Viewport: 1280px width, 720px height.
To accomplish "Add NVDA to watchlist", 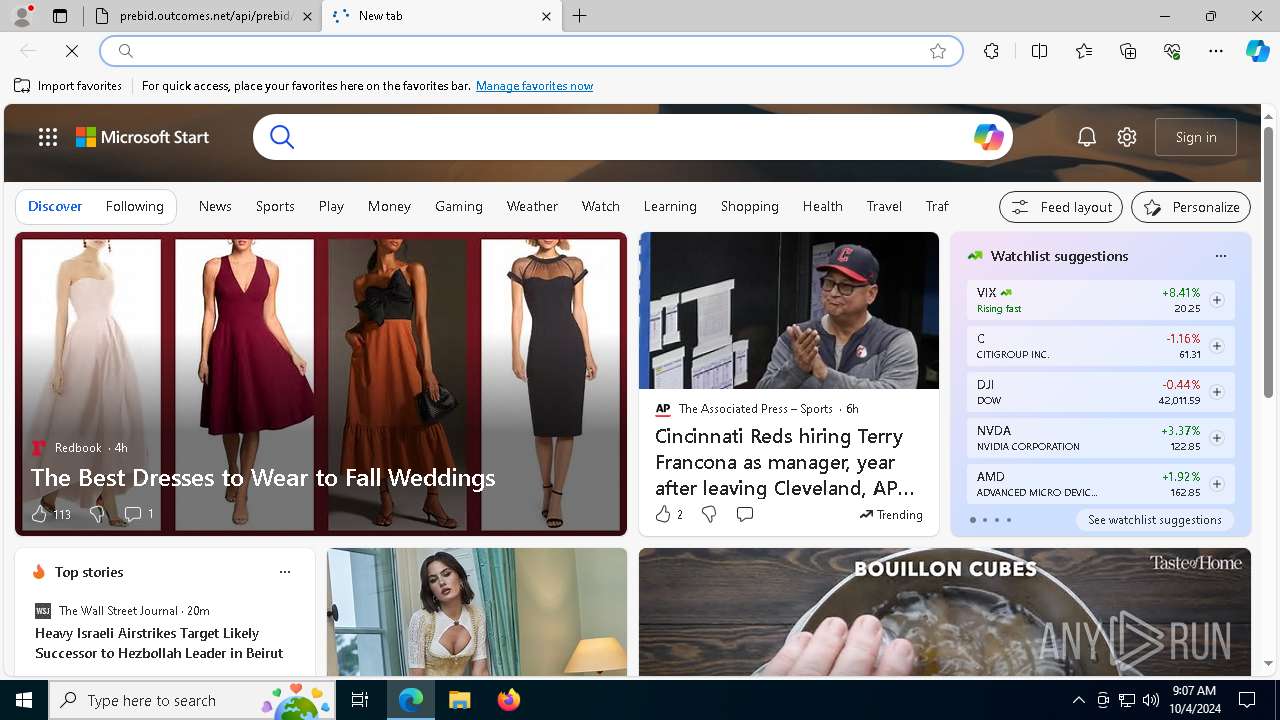I will [1216, 438].
